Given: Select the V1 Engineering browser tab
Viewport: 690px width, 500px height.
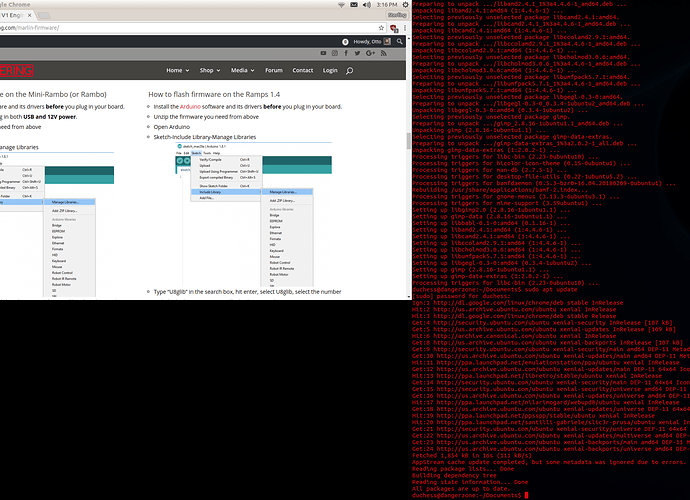Looking at the screenshot, I should pos(13,15).
